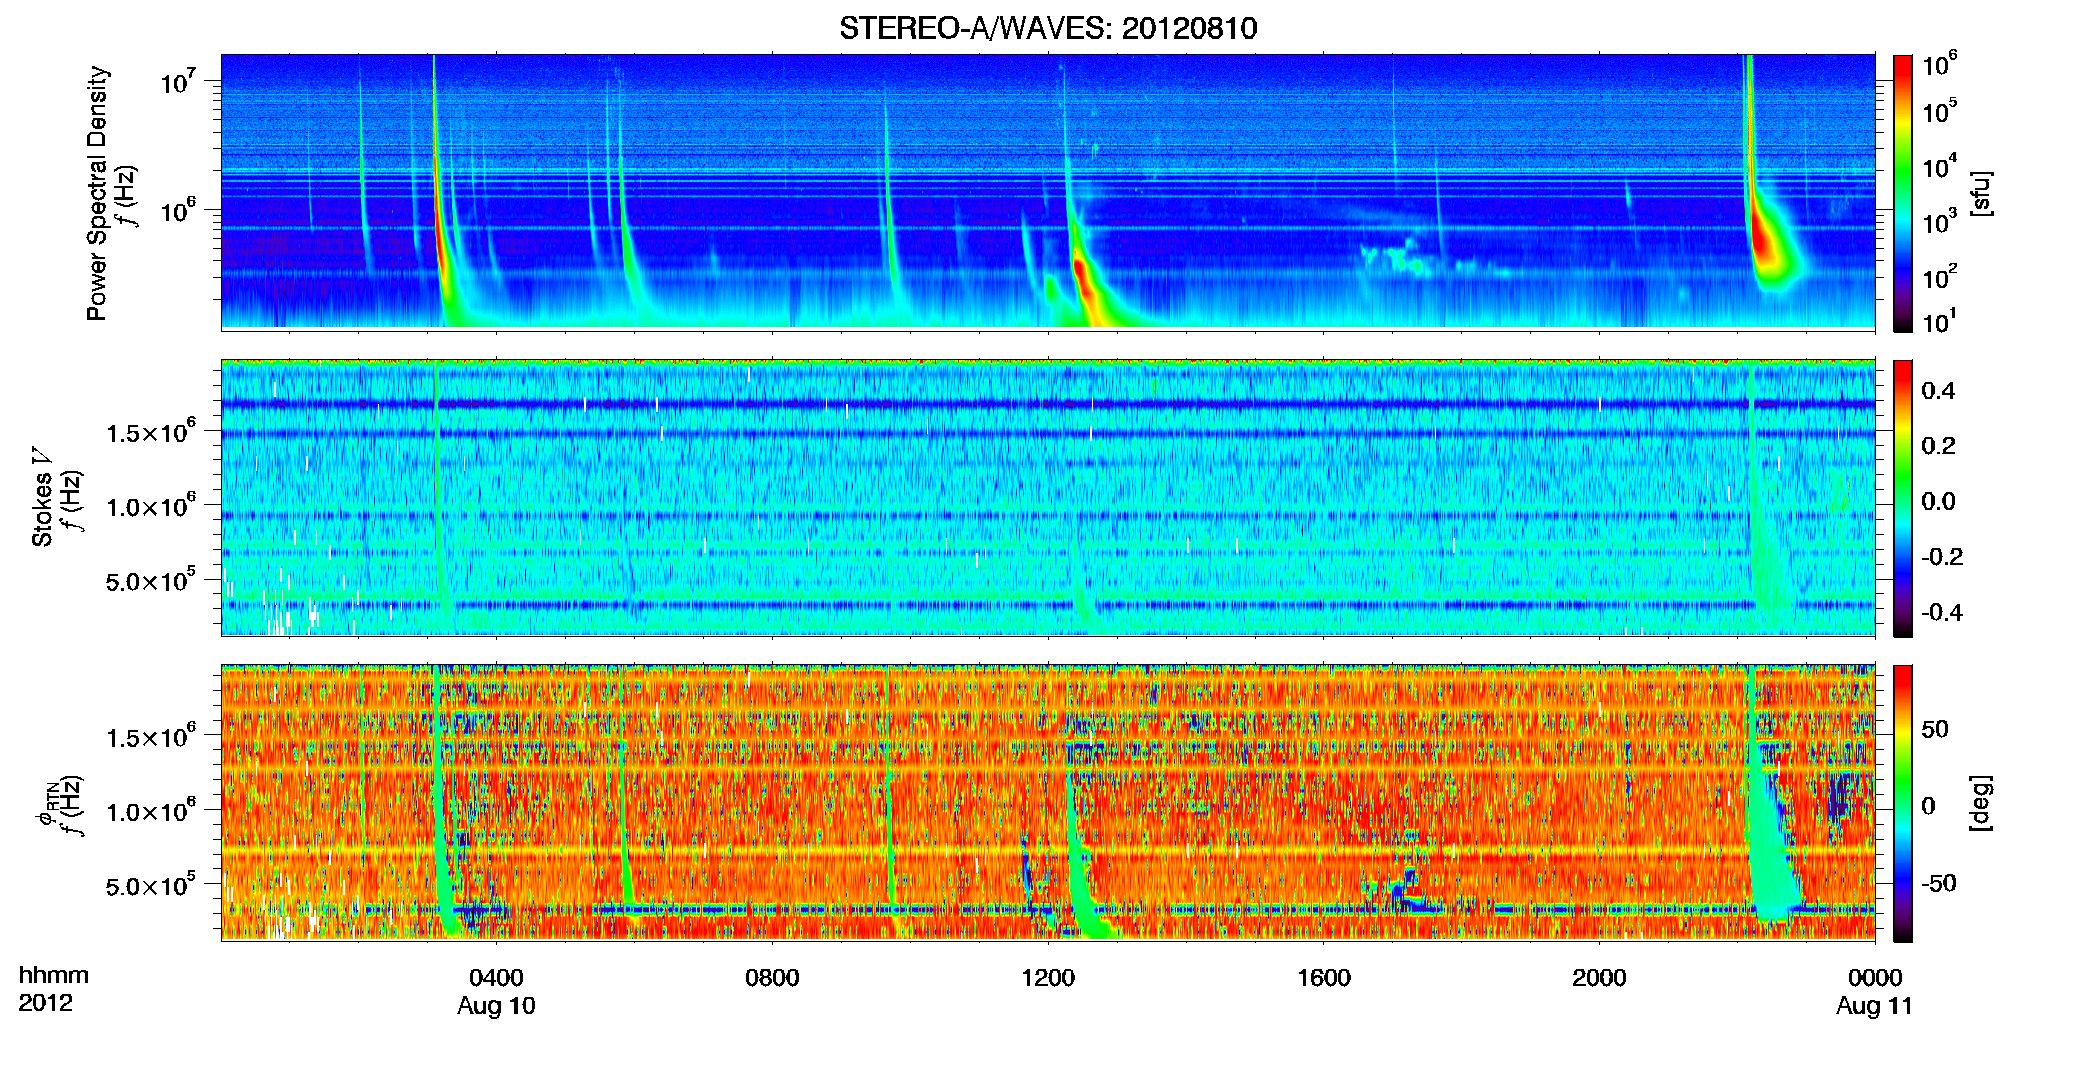Click the 1200 time axis label

point(1048,978)
